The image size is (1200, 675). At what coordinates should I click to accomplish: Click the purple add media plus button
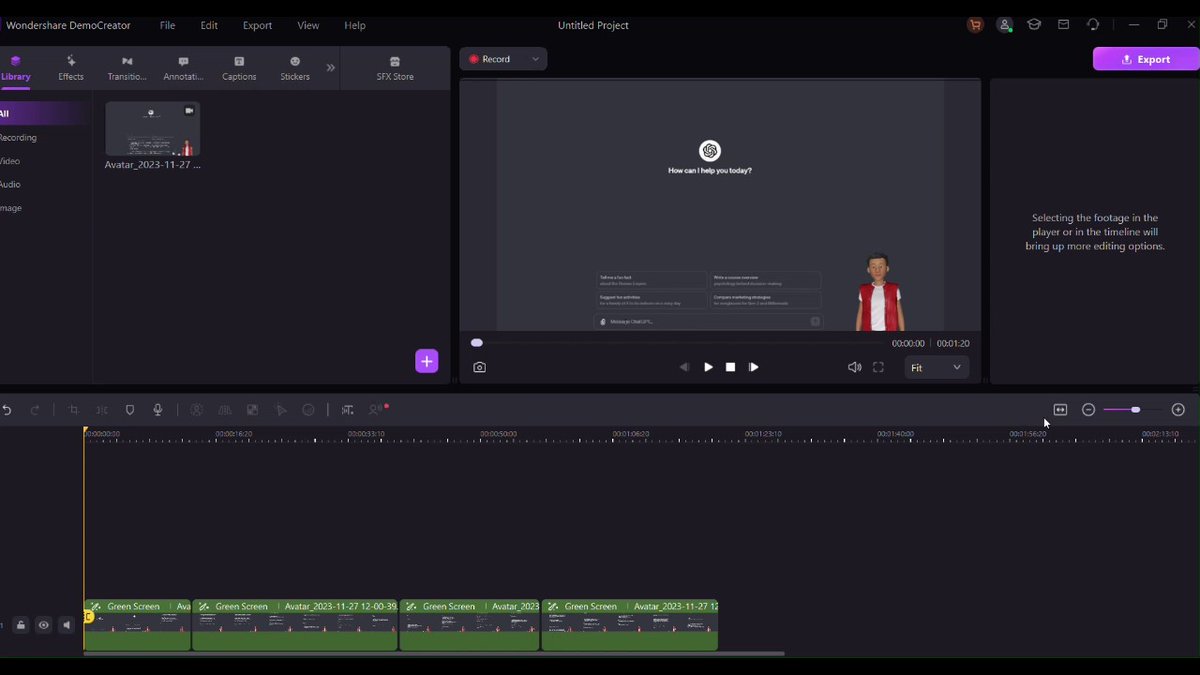(427, 361)
